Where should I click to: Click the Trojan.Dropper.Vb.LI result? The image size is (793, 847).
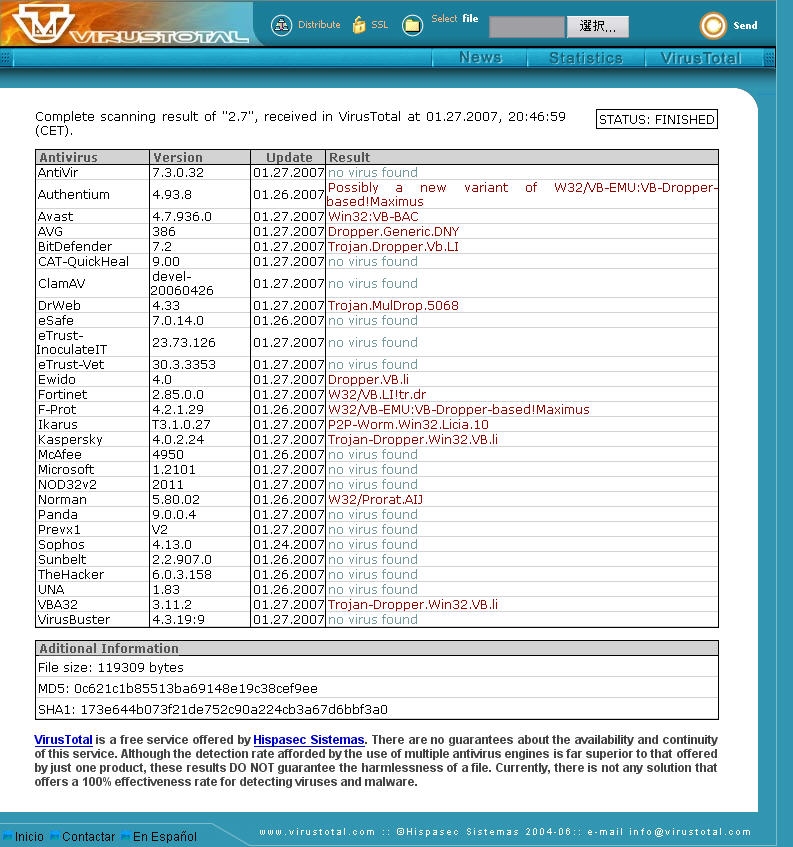pyautogui.click(x=393, y=246)
